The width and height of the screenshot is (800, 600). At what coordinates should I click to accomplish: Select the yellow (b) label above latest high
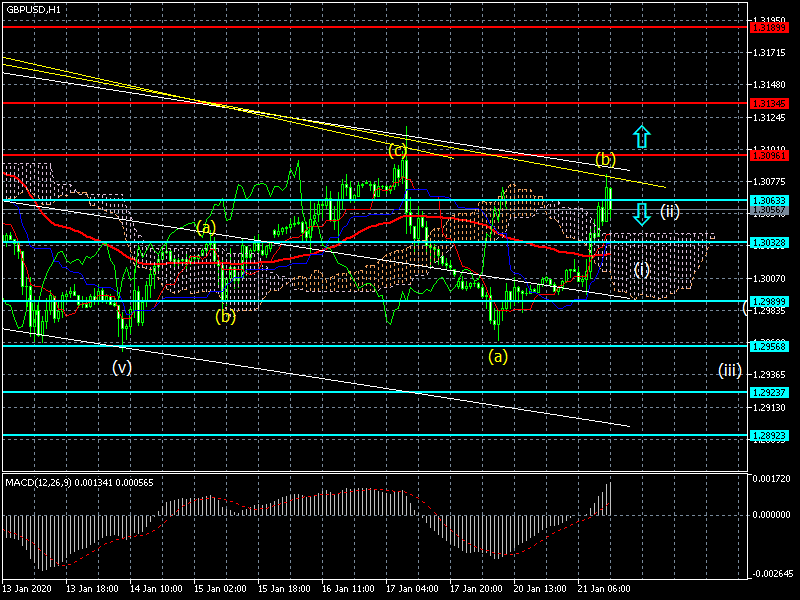(x=605, y=159)
